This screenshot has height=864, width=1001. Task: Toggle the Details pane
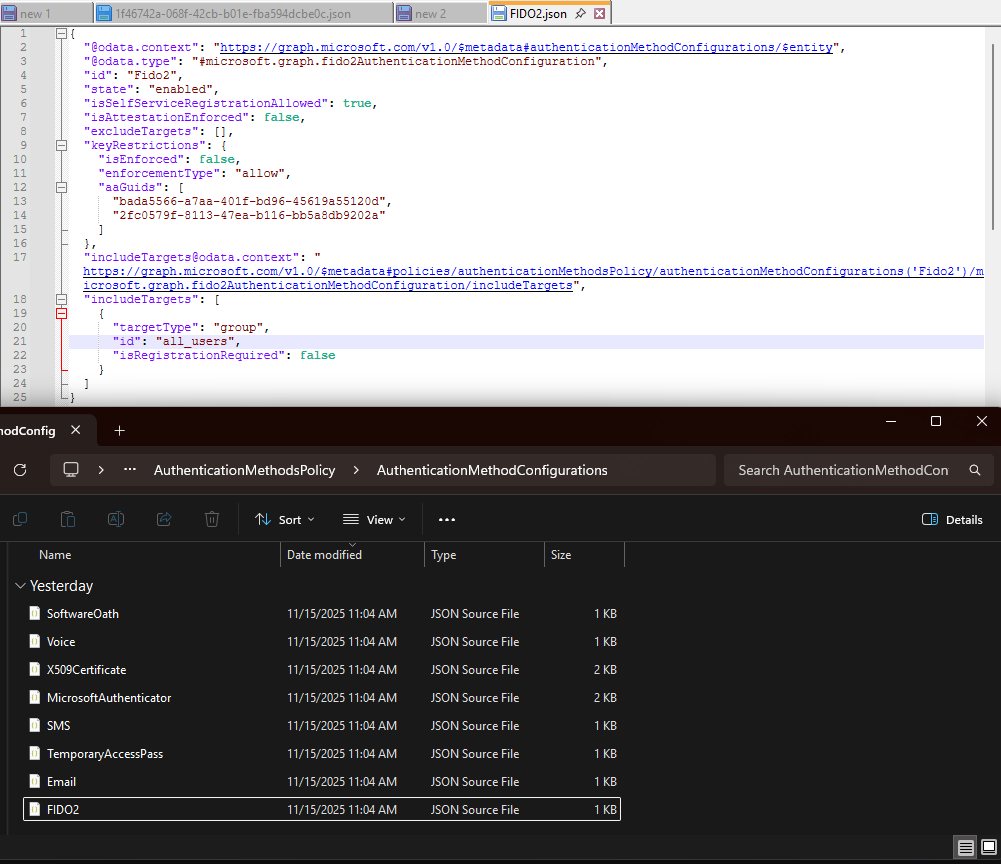951,519
